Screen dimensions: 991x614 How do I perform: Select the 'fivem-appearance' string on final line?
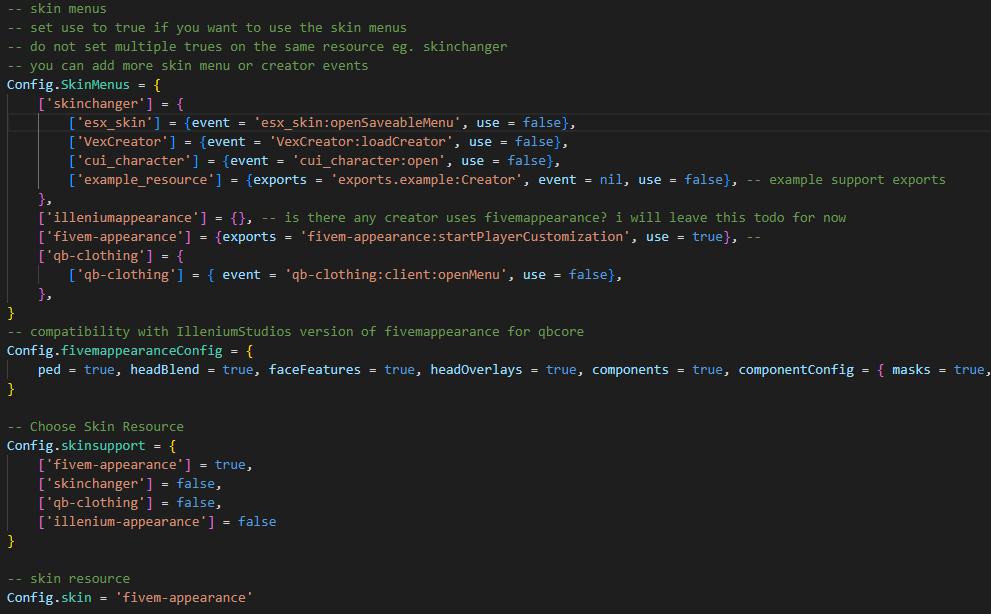tap(184, 597)
